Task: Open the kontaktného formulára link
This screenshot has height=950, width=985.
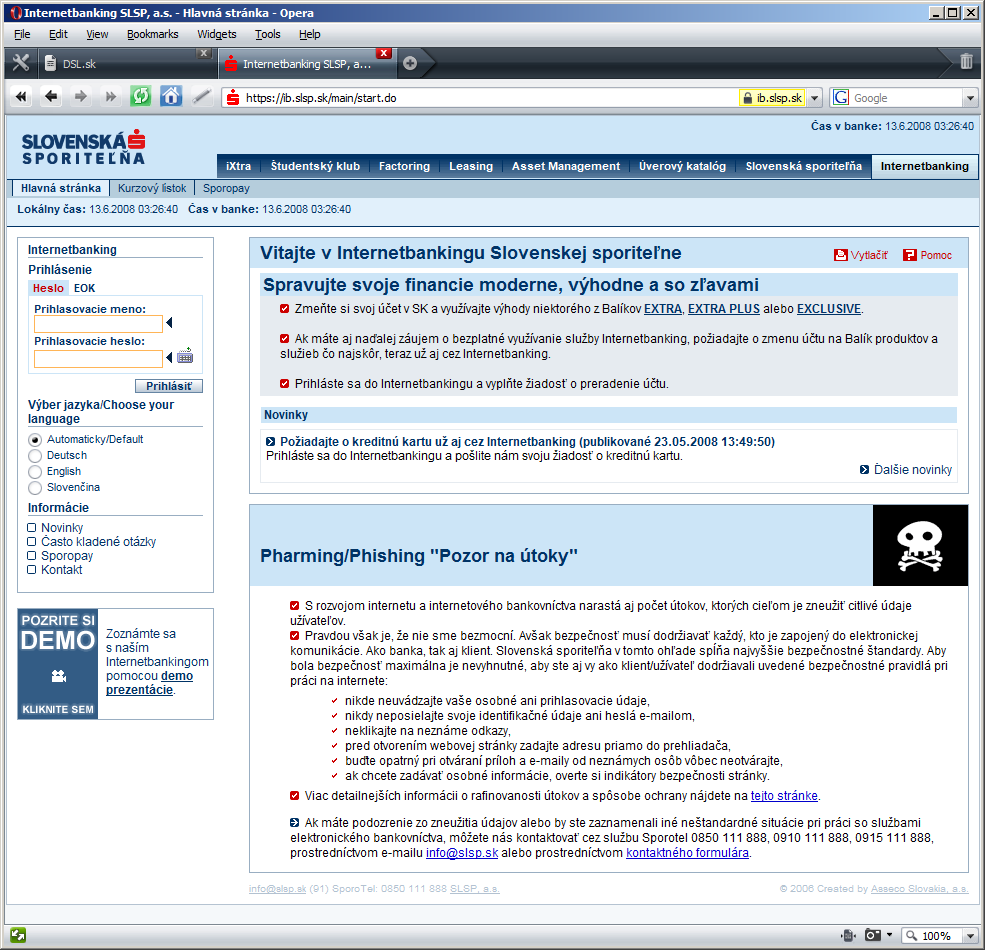Action: coord(687,853)
